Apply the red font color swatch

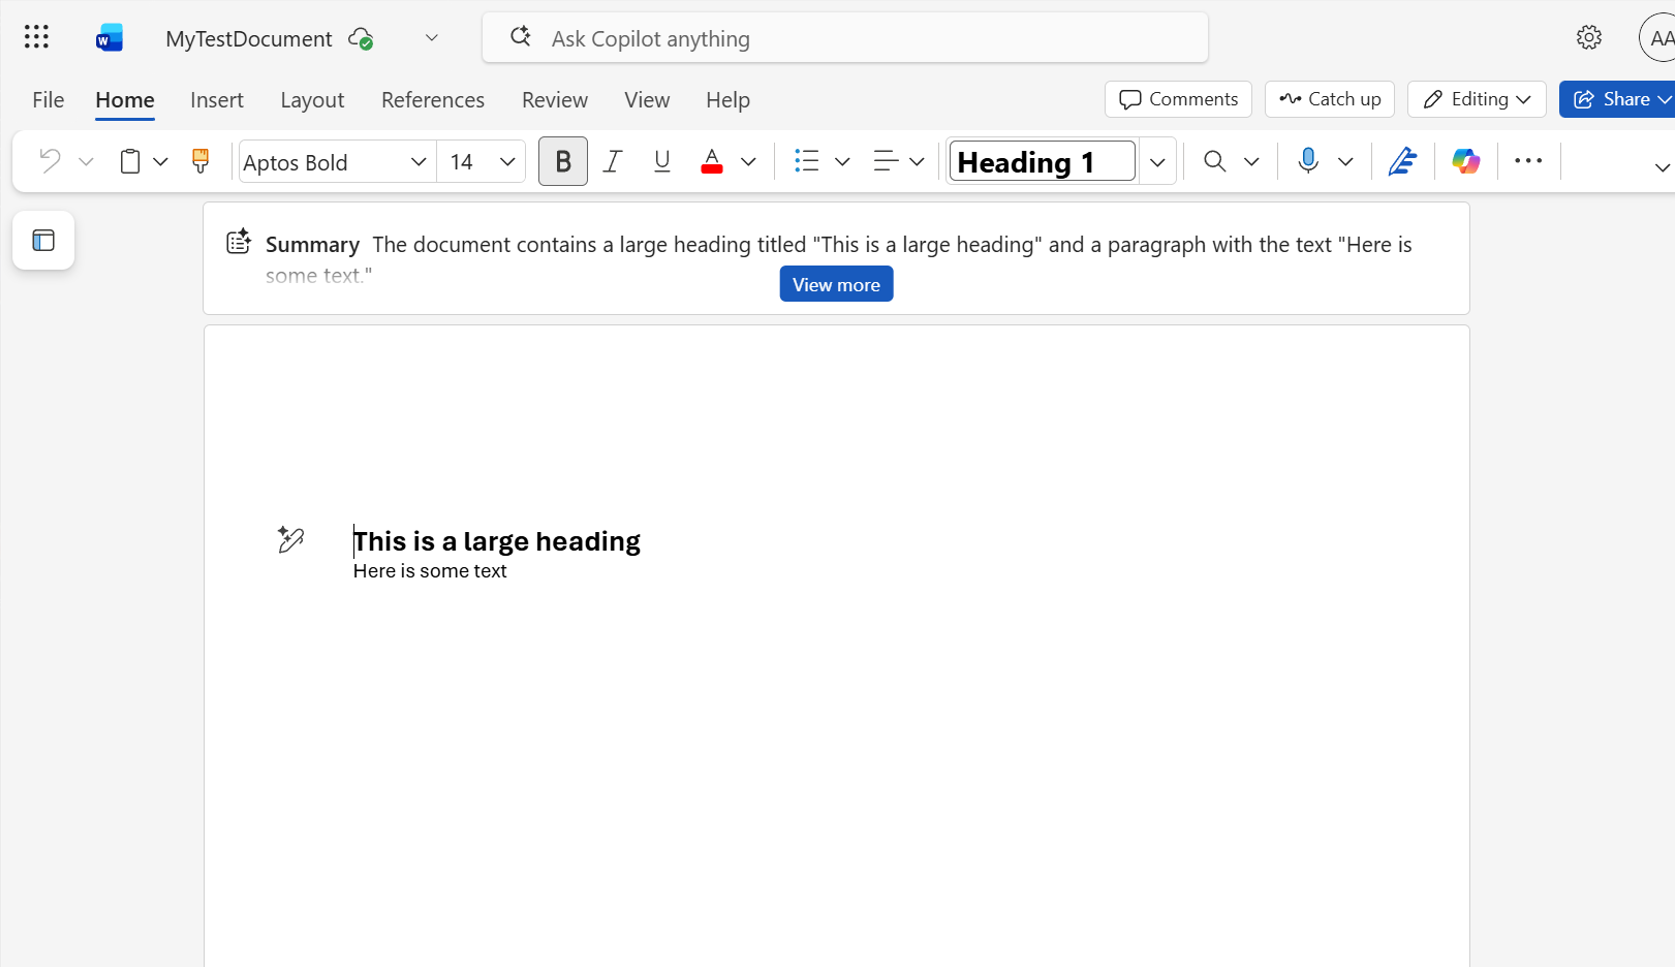(x=711, y=161)
